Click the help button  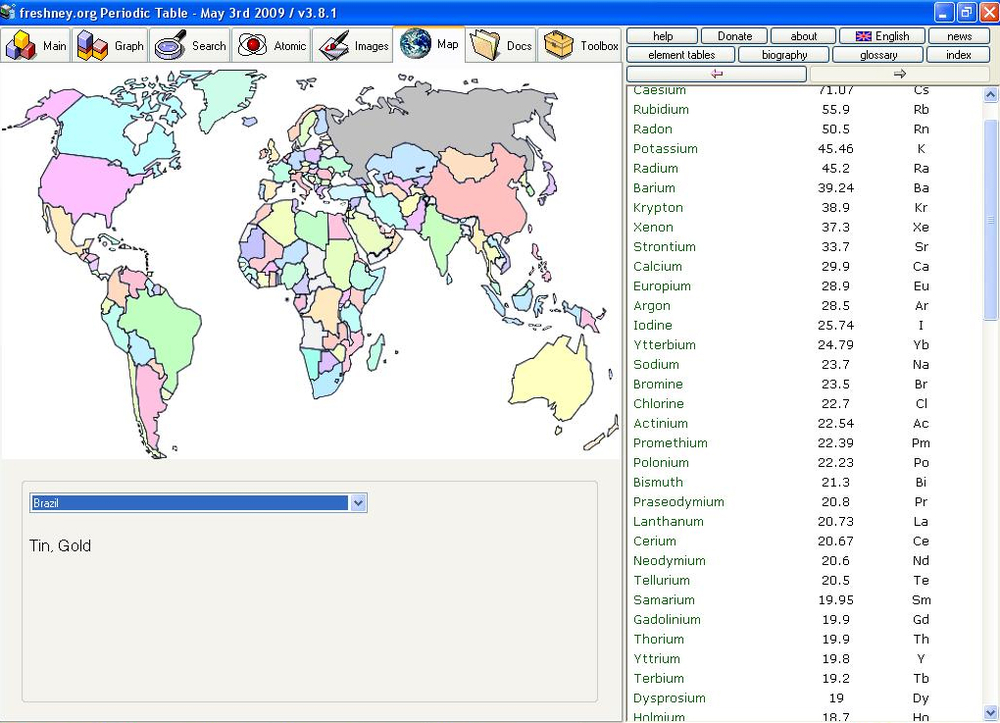tap(663, 36)
